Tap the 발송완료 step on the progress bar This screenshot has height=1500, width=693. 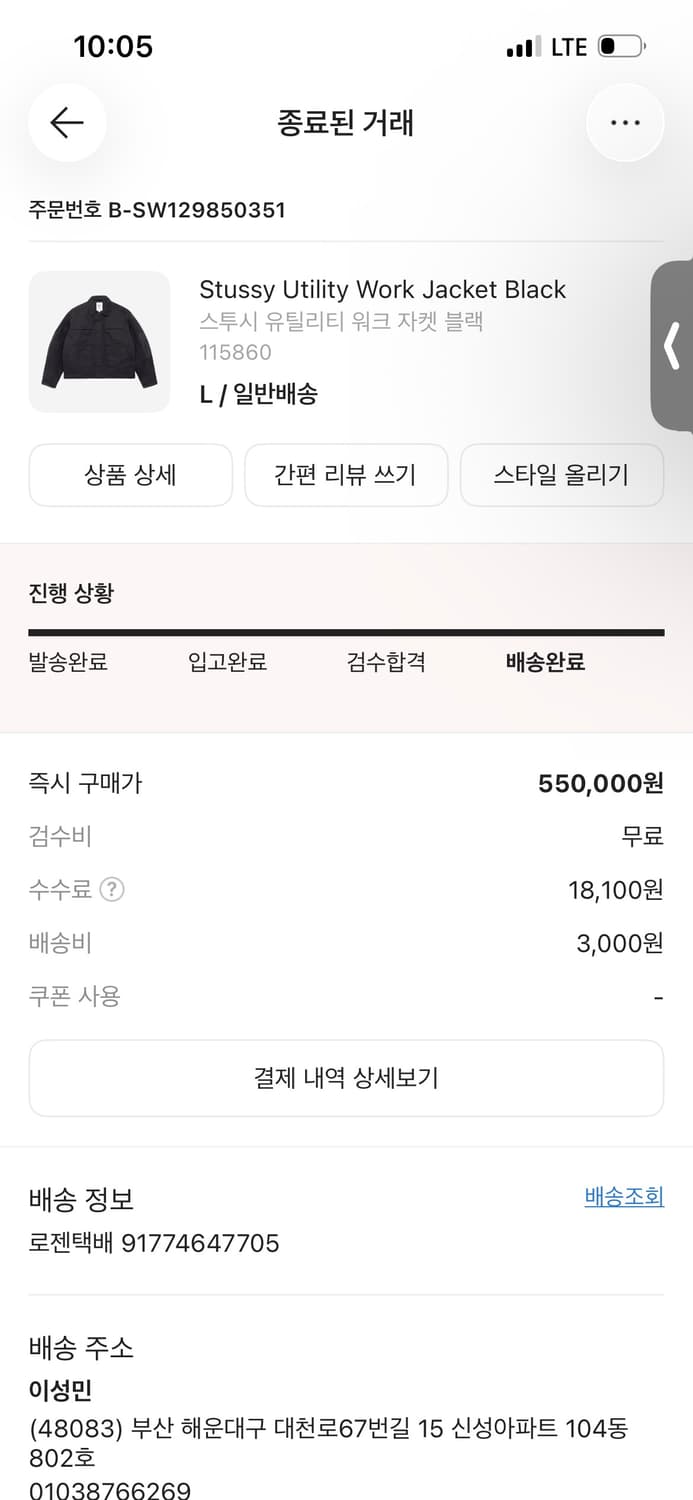tap(69, 662)
